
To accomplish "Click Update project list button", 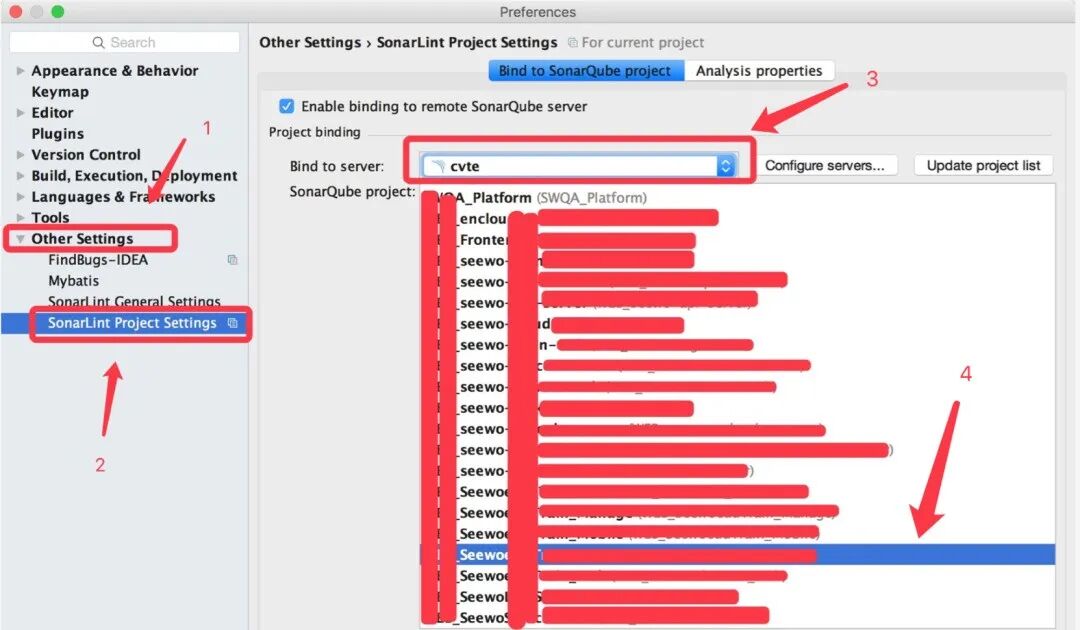I will [983, 165].
